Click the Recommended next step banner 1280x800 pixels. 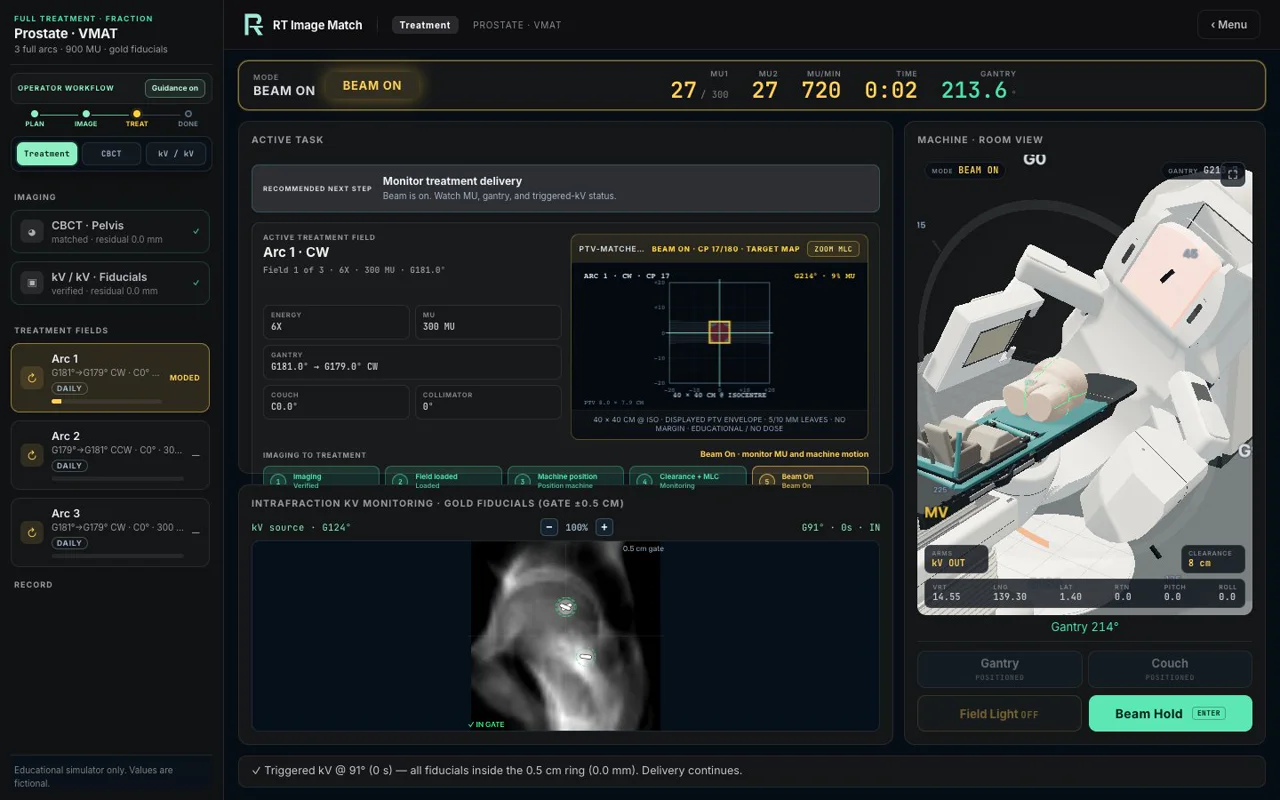(566, 188)
